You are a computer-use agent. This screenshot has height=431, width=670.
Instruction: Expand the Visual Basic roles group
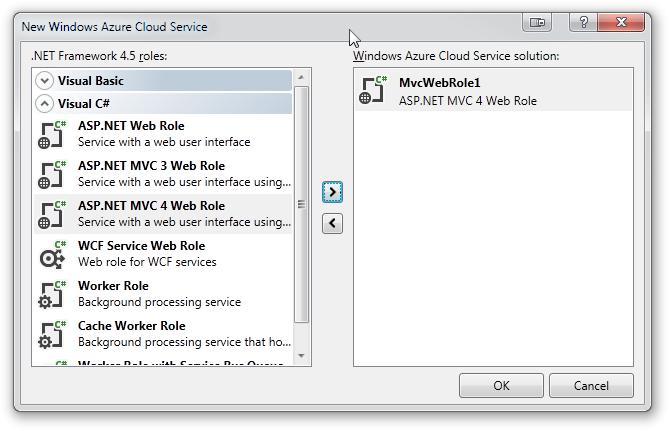pyautogui.click(x=44, y=80)
